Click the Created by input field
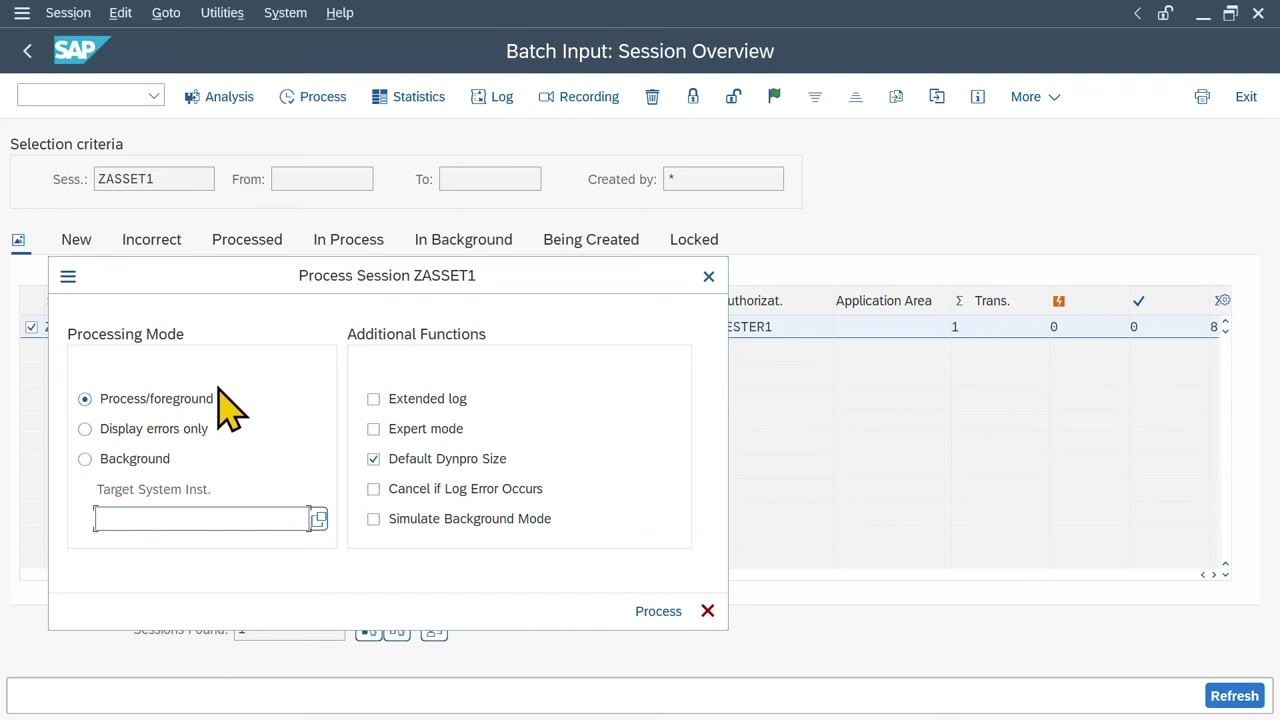 click(723, 179)
